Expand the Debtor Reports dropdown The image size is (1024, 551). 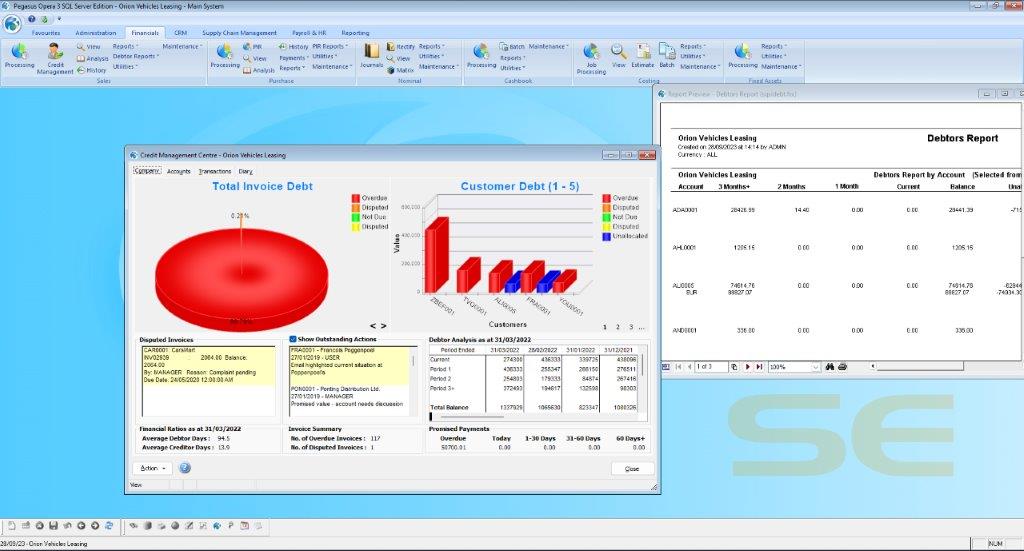click(135, 57)
